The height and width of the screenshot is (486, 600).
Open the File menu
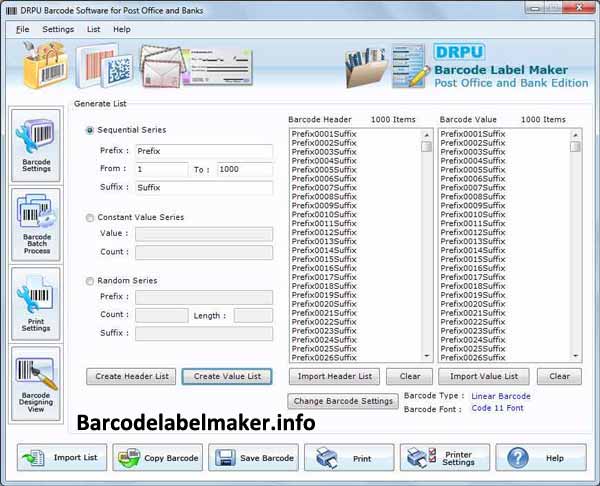click(x=23, y=29)
